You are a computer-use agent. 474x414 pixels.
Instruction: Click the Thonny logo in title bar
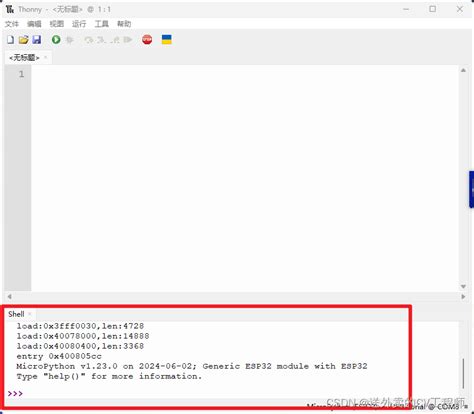[x=10, y=9]
